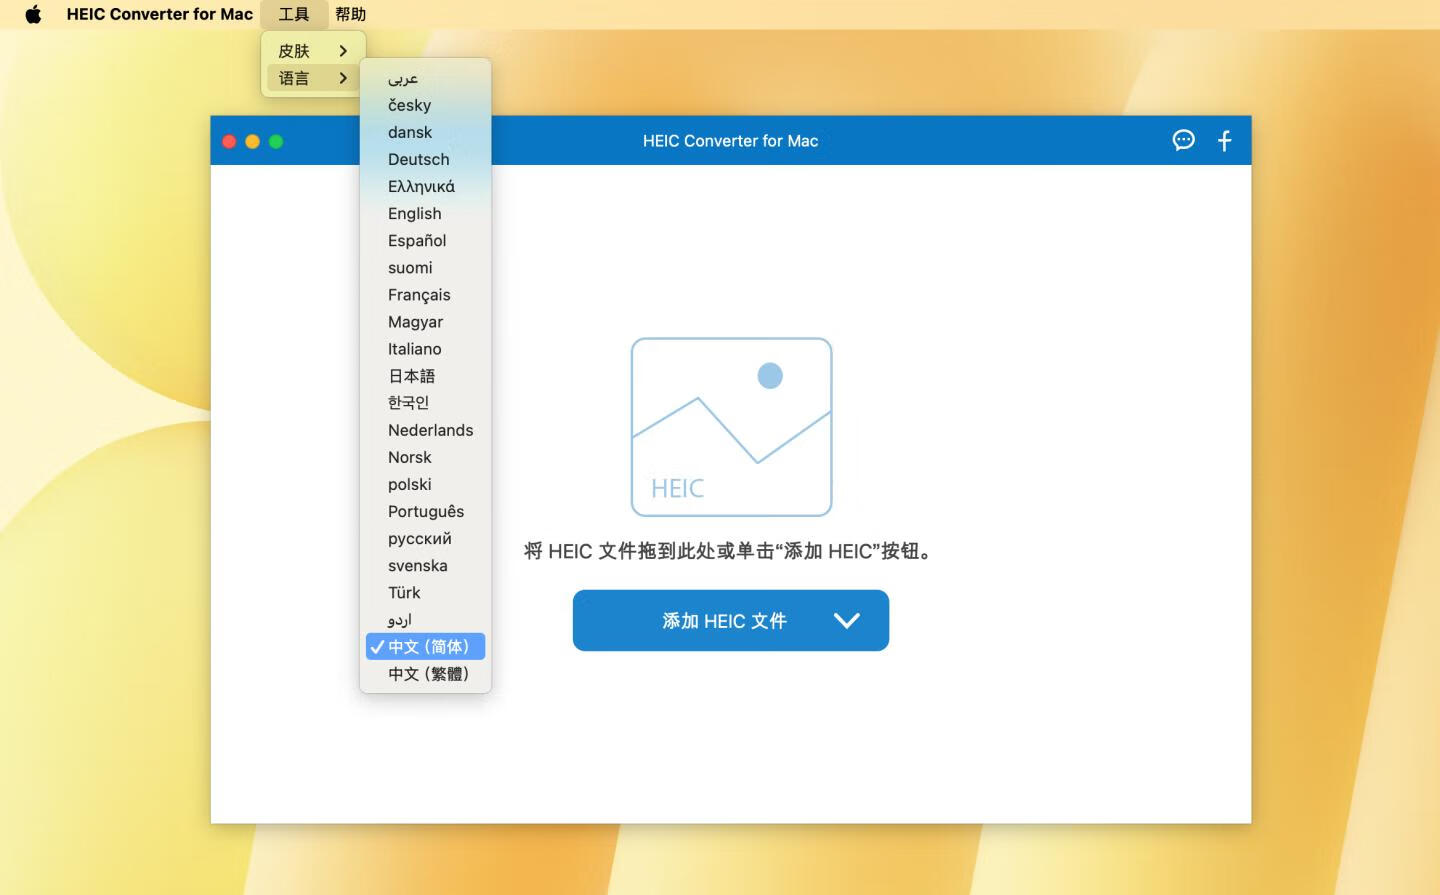Change language to svenska
1440x895 pixels.
tap(425, 565)
